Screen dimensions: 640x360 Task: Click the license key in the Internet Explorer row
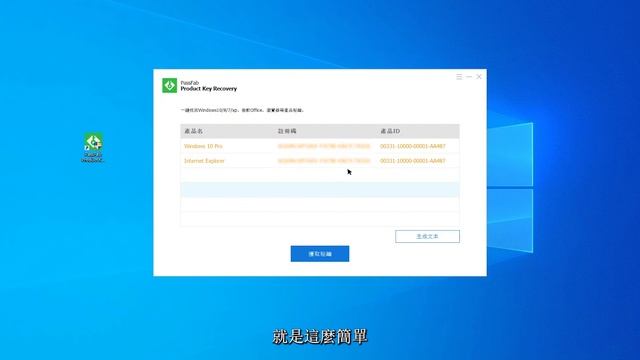[x=324, y=161]
